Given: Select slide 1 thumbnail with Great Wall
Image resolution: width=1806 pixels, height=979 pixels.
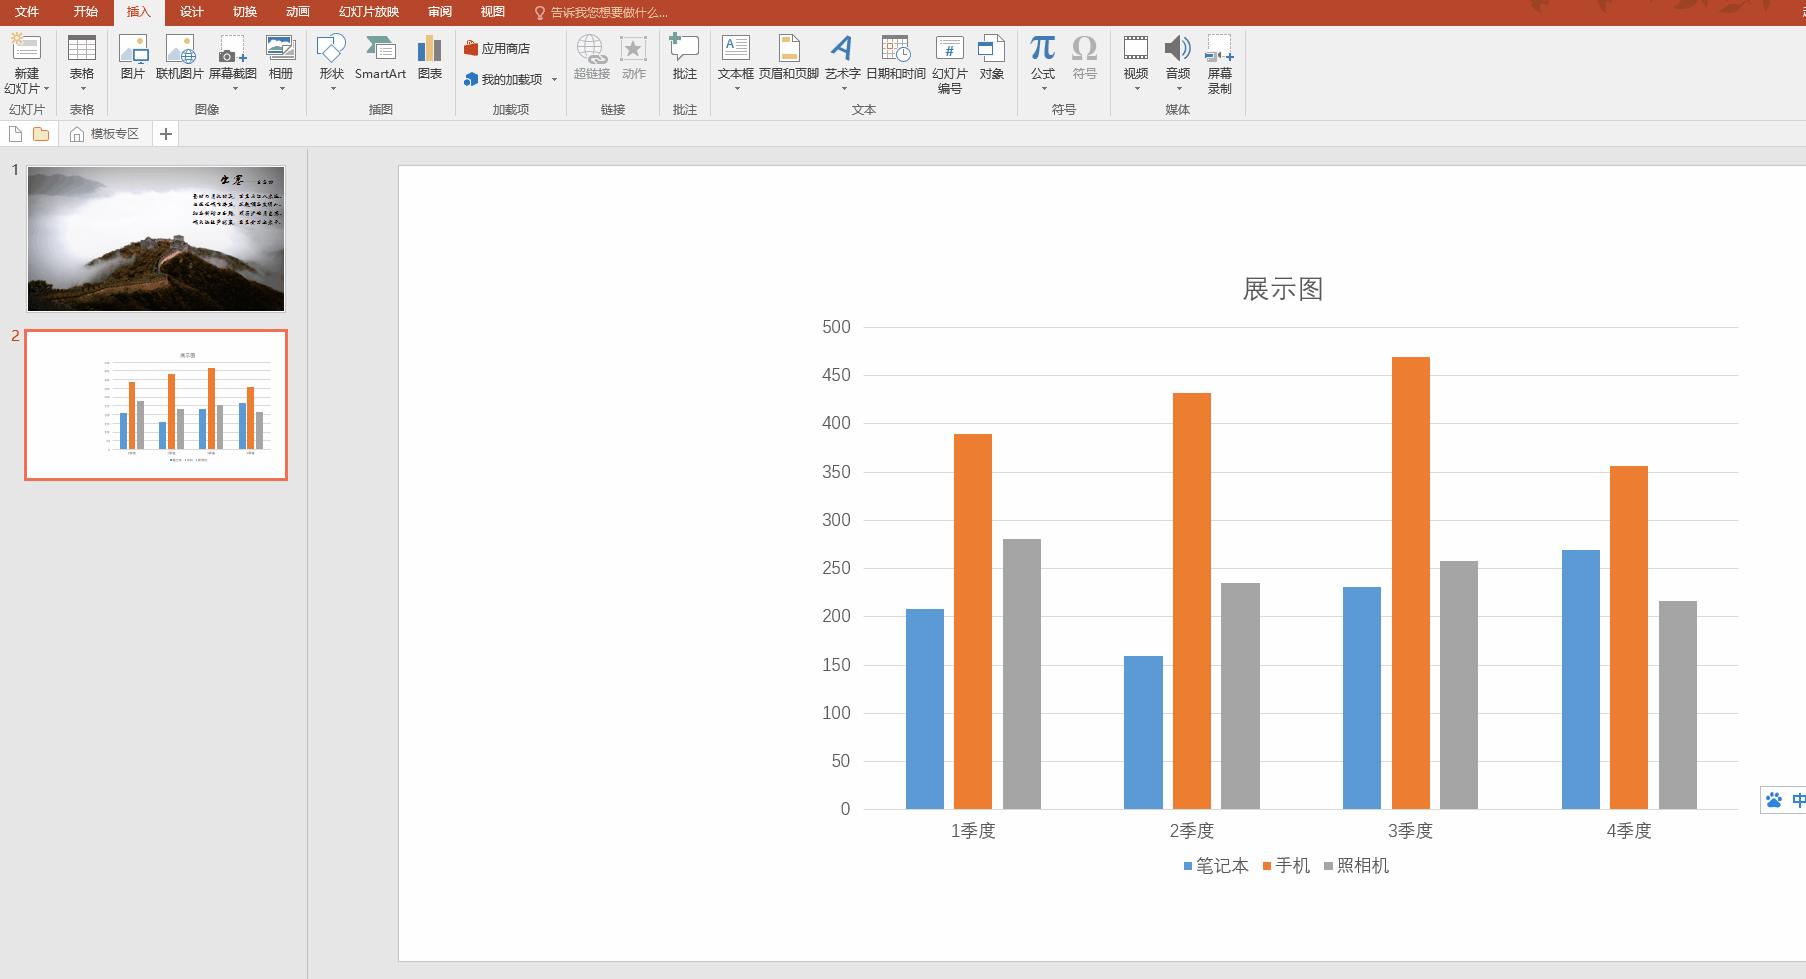Looking at the screenshot, I should pos(156,239).
